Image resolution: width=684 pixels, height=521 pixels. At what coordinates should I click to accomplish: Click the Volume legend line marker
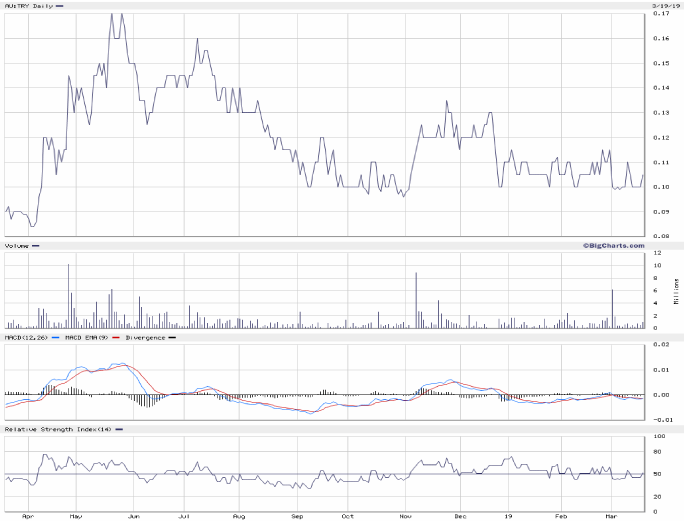(37, 245)
